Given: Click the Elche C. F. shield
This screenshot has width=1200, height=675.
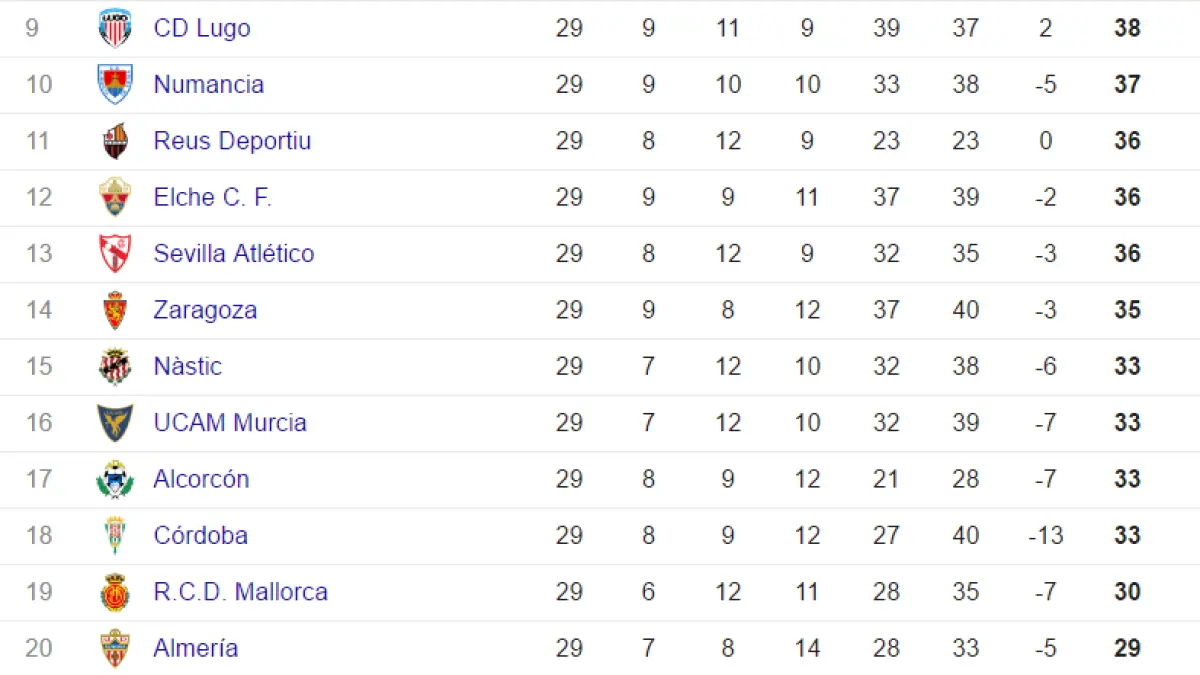Looking at the screenshot, I should pyautogui.click(x=115, y=197).
